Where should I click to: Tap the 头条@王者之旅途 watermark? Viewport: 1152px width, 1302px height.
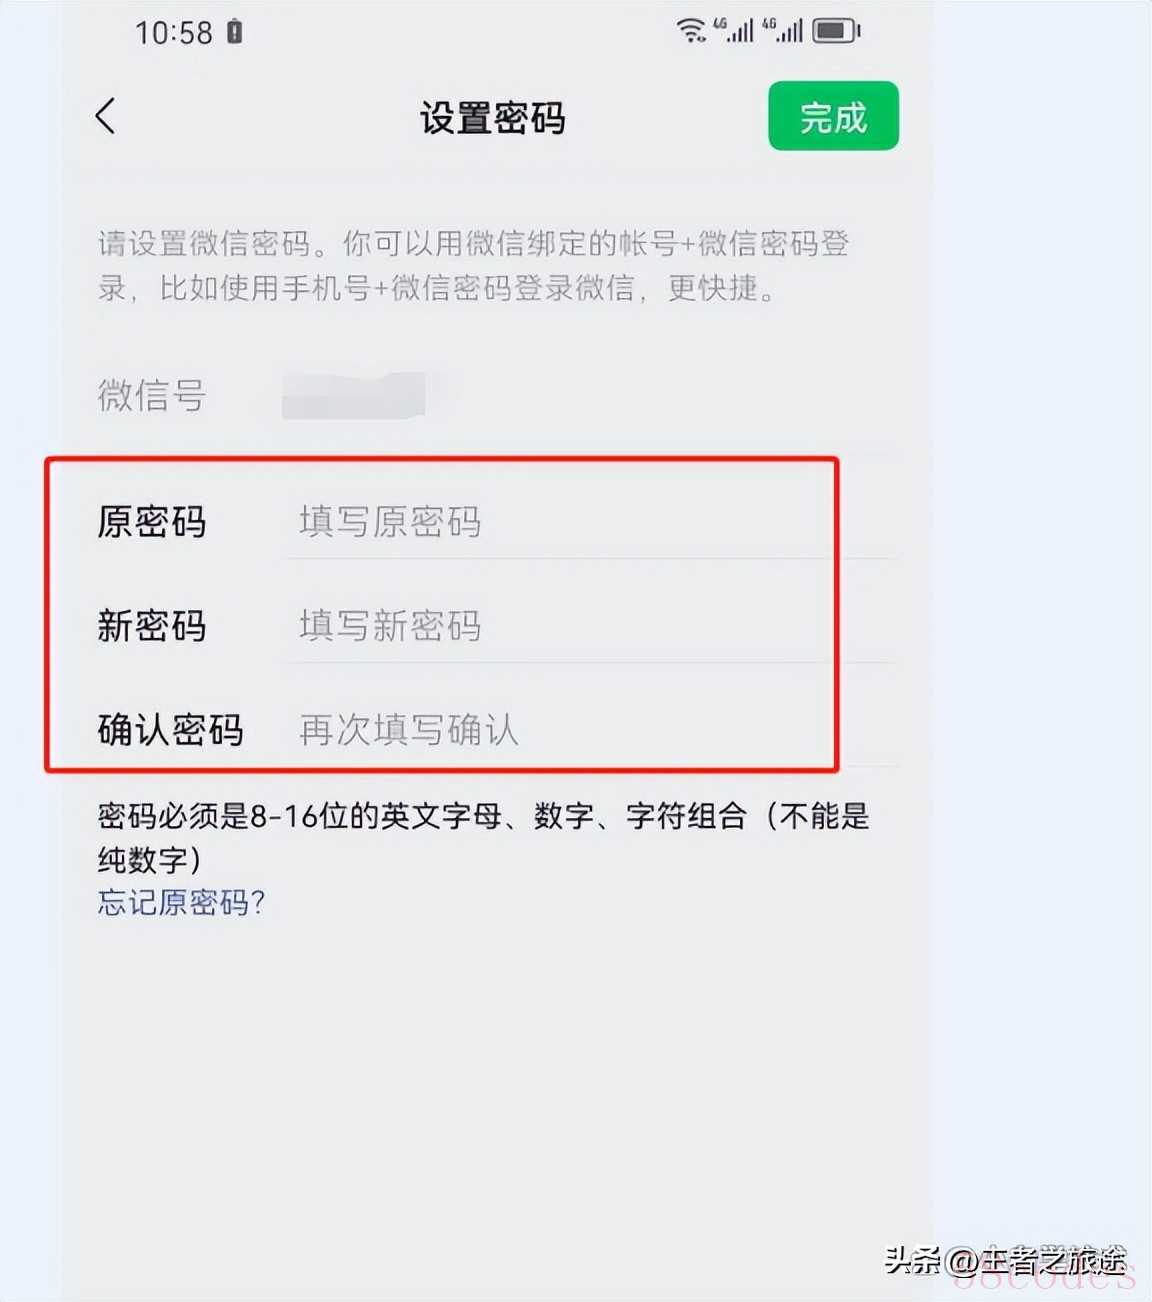tap(1006, 1260)
